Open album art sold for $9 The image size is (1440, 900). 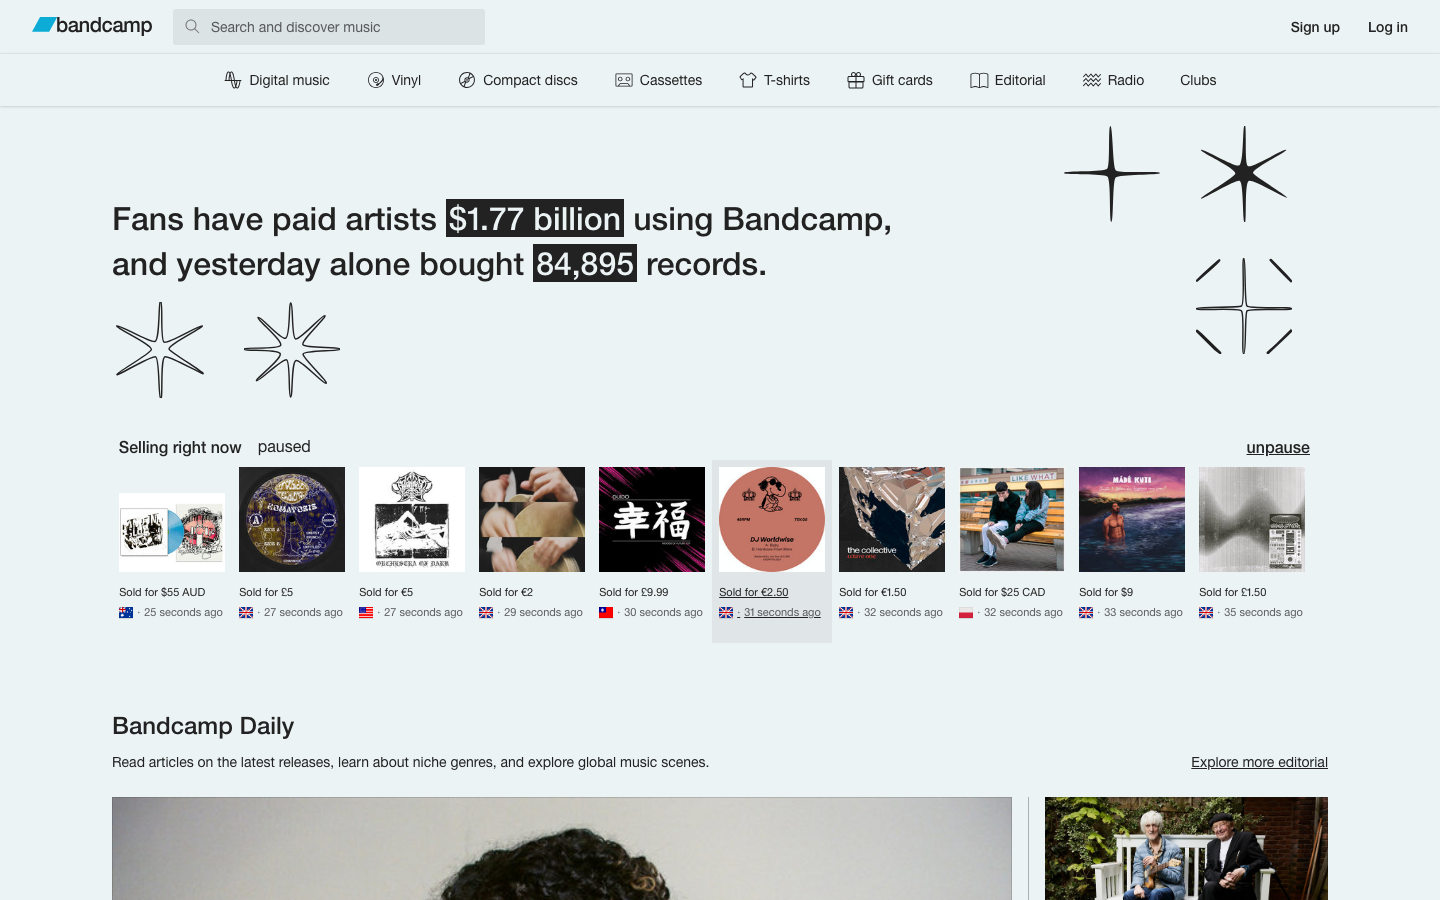[x=1132, y=519]
